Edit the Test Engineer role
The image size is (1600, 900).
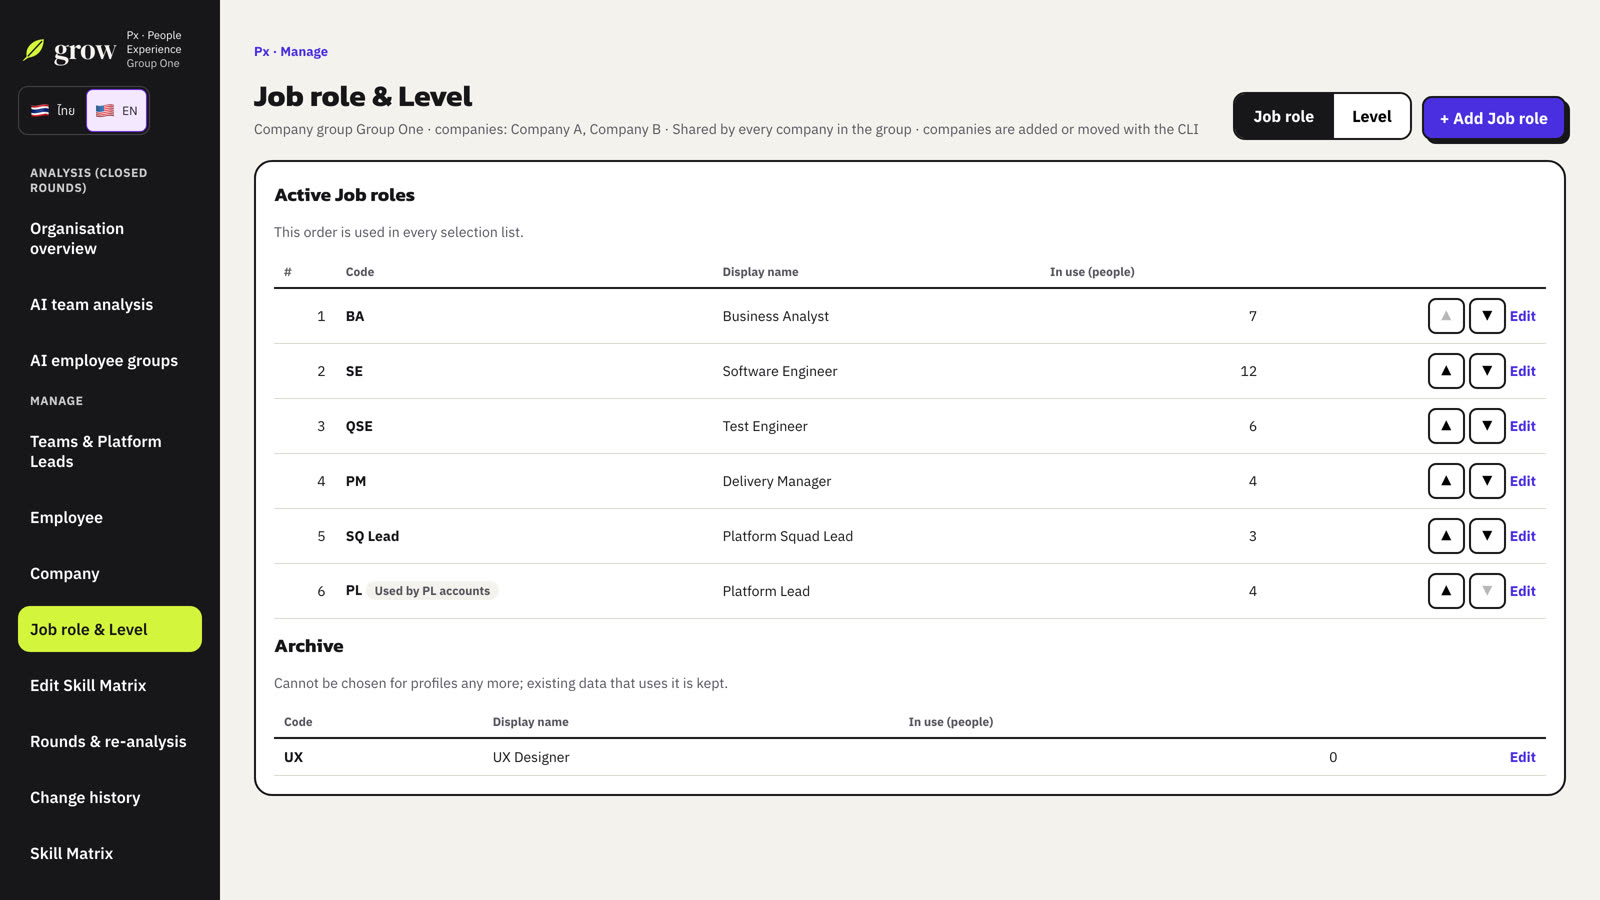click(x=1522, y=426)
